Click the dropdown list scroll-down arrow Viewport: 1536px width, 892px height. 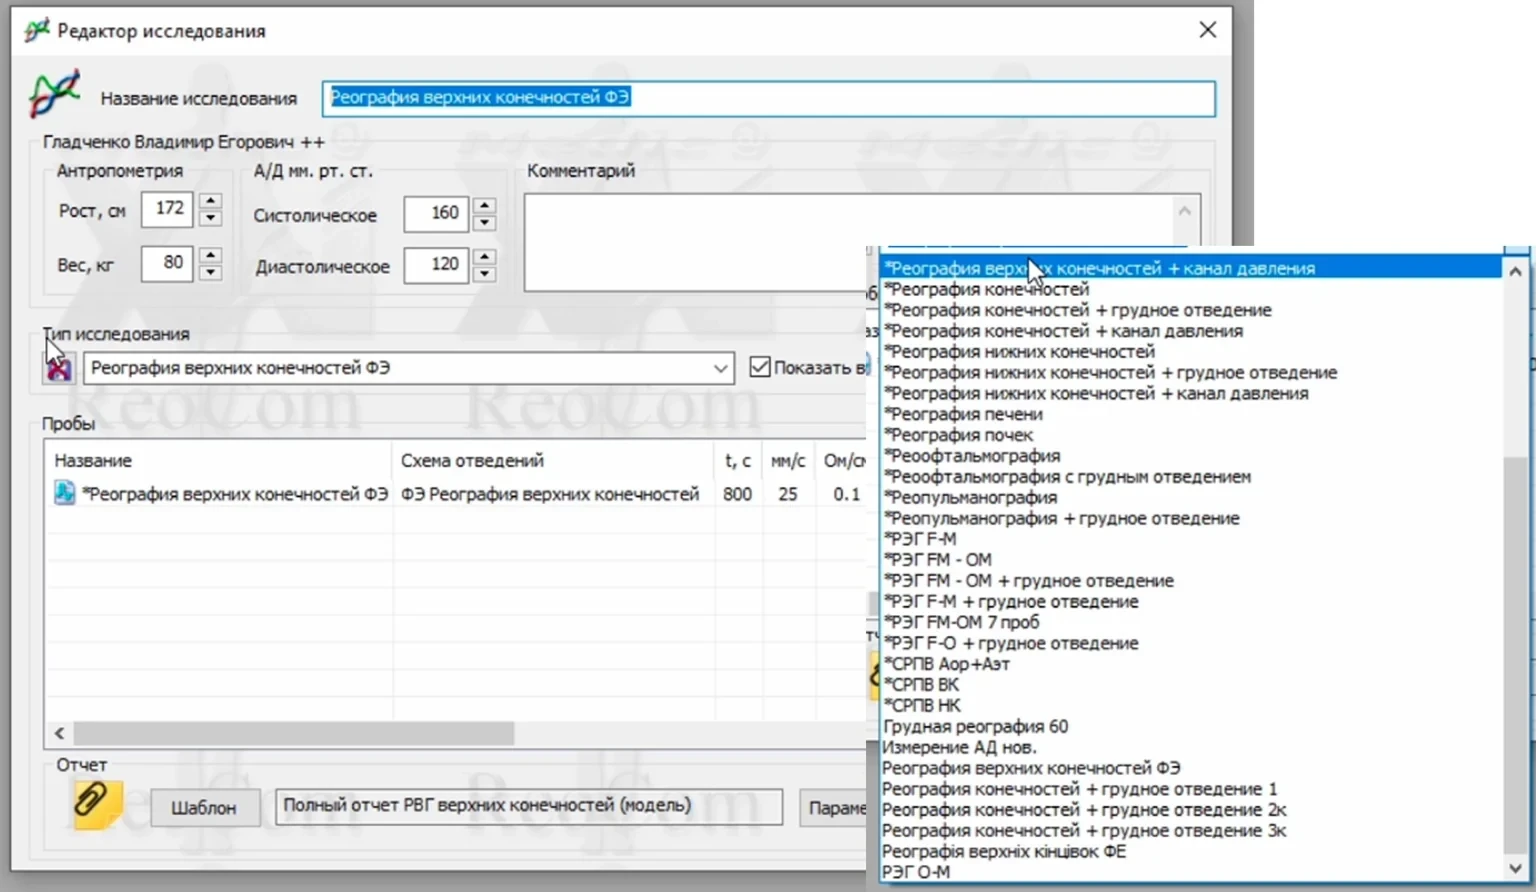1515,868
